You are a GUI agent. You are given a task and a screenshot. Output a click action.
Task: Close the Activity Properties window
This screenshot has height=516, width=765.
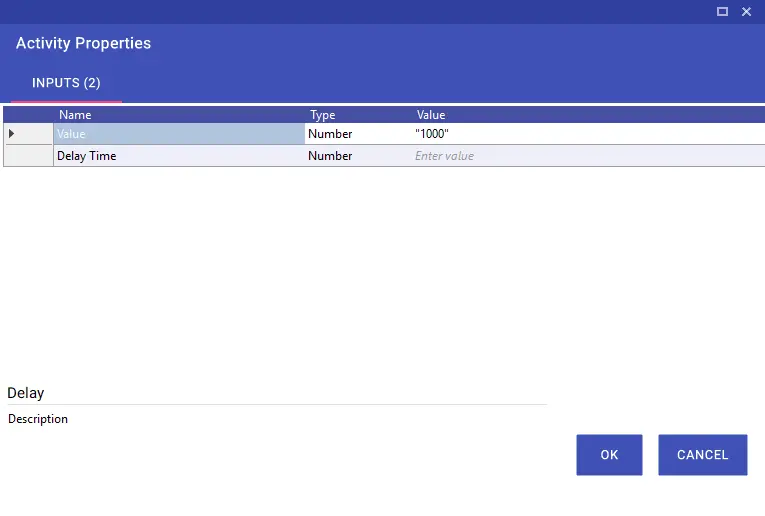click(746, 11)
